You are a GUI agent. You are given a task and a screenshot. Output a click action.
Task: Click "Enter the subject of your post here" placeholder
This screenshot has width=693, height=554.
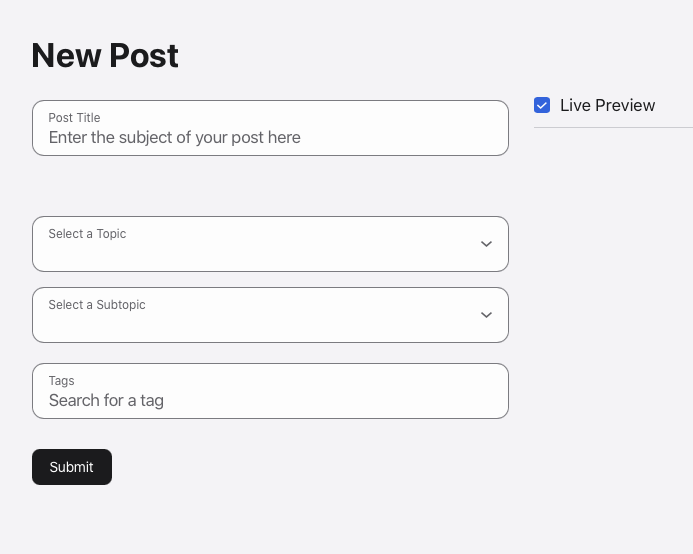174,138
